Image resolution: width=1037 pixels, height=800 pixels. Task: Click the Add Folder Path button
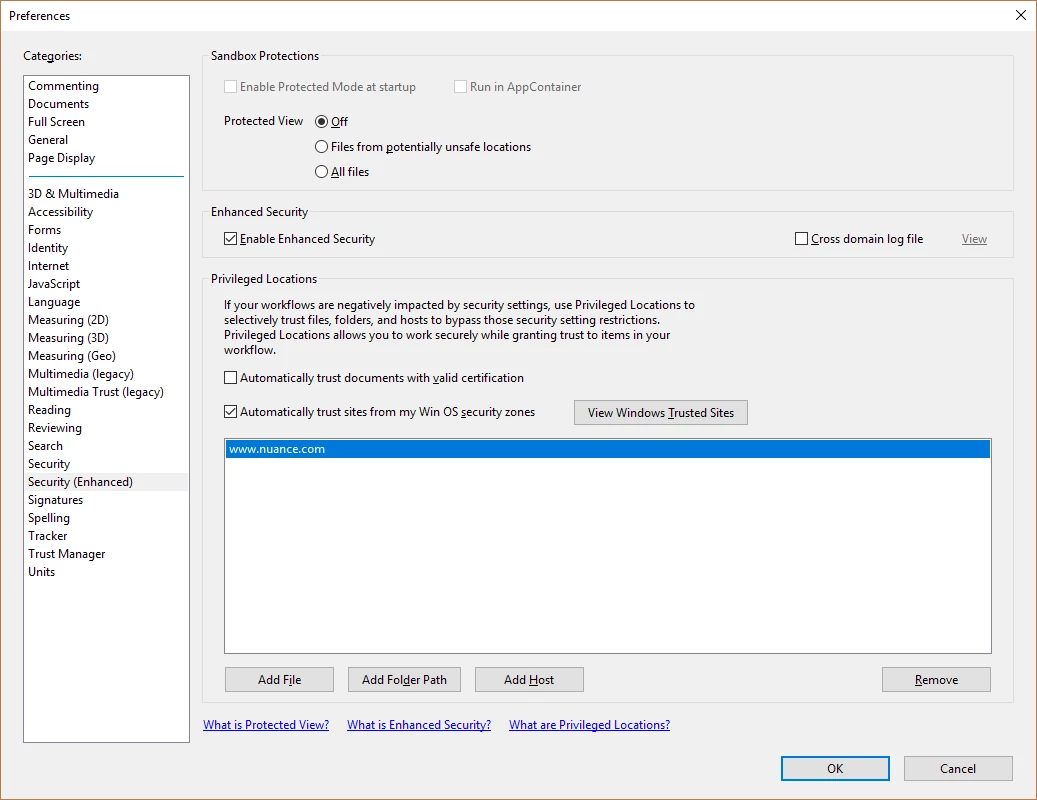coord(404,680)
